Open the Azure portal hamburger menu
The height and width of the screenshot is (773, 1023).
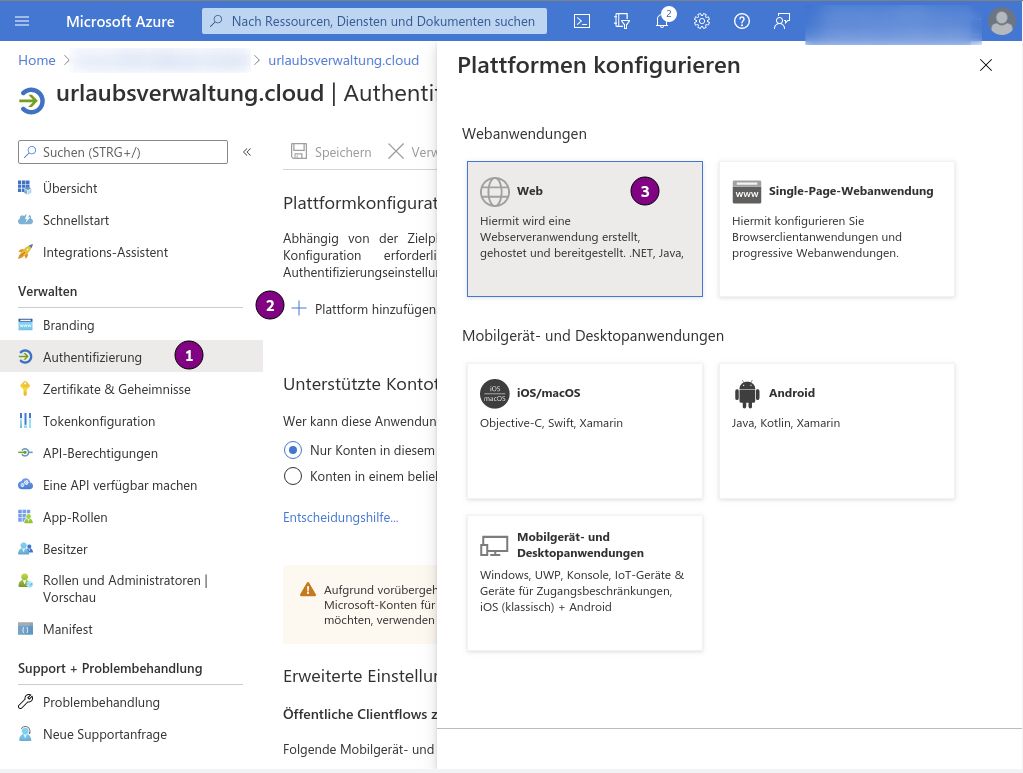(22, 21)
